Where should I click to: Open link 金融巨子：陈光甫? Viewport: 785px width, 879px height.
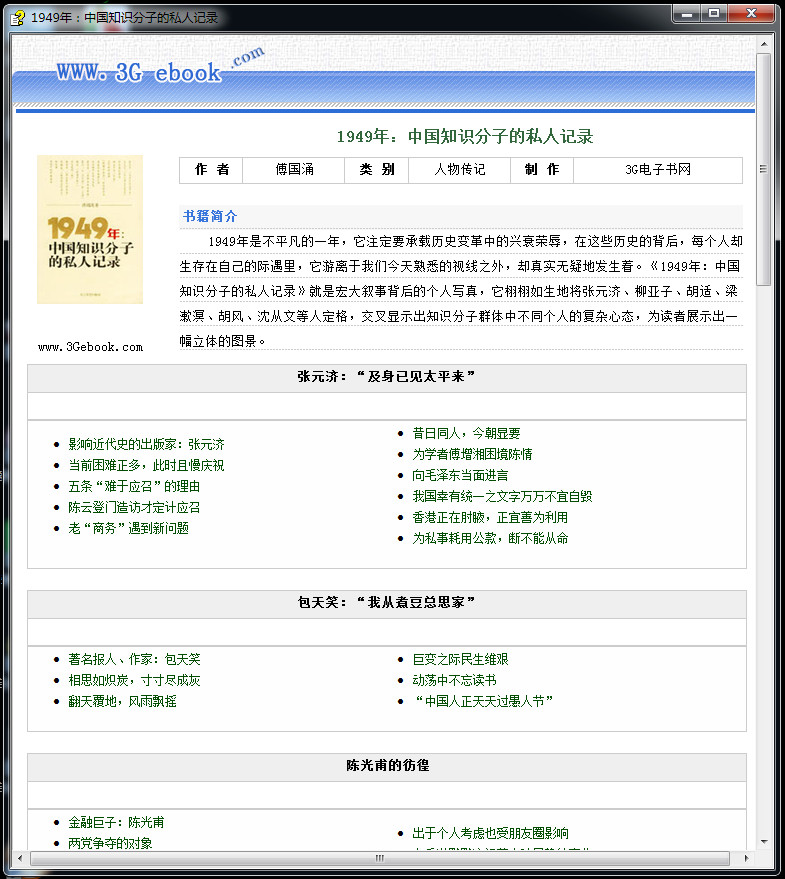tap(116, 822)
